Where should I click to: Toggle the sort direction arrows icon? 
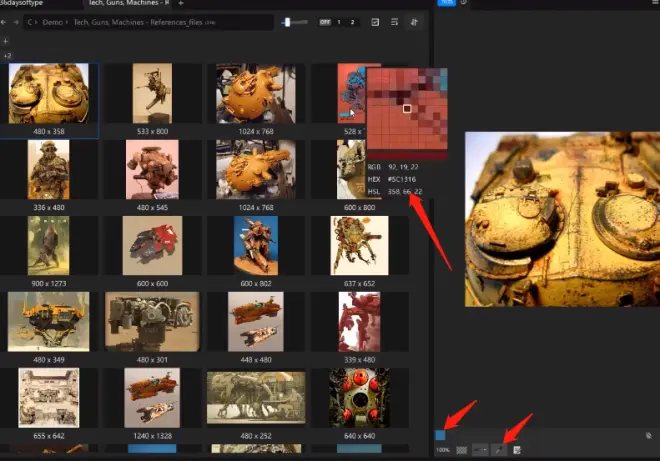click(x=414, y=22)
